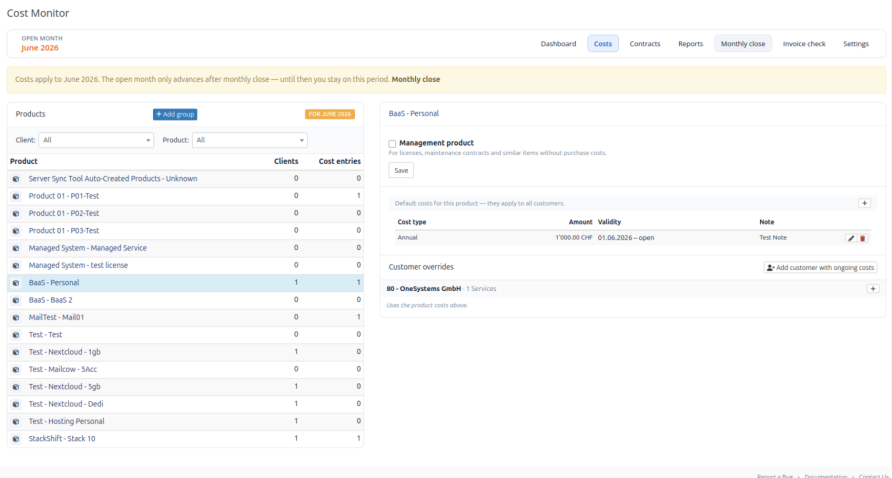Click the June 2026 open month label
The height and width of the screenshot is (478, 892).
40,48
